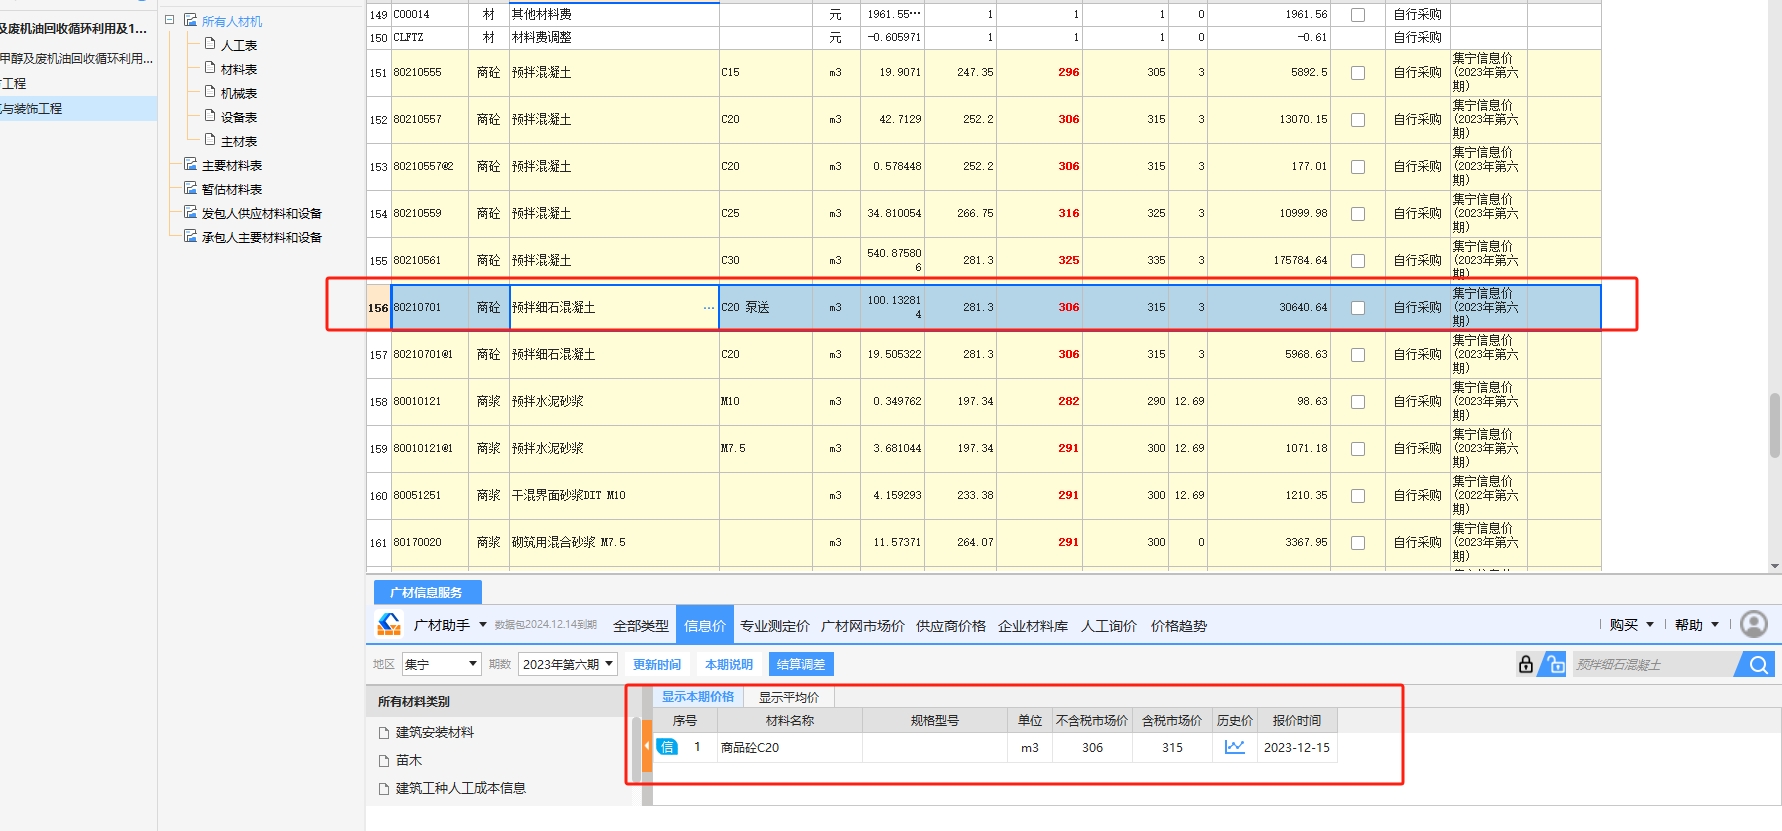Click ellipsis button in 预拌细石混凝土 cell
The height and width of the screenshot is (831, 1782).
coord(709,308)
